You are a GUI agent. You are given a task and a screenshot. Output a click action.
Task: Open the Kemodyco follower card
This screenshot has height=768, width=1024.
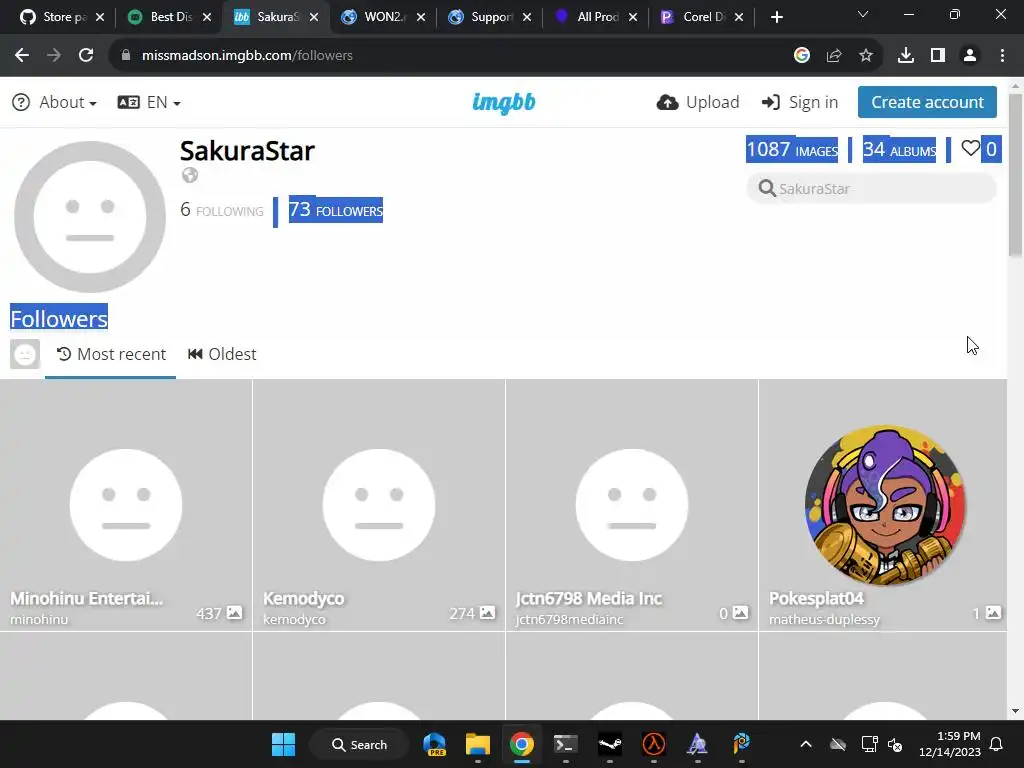pos(379,505)
